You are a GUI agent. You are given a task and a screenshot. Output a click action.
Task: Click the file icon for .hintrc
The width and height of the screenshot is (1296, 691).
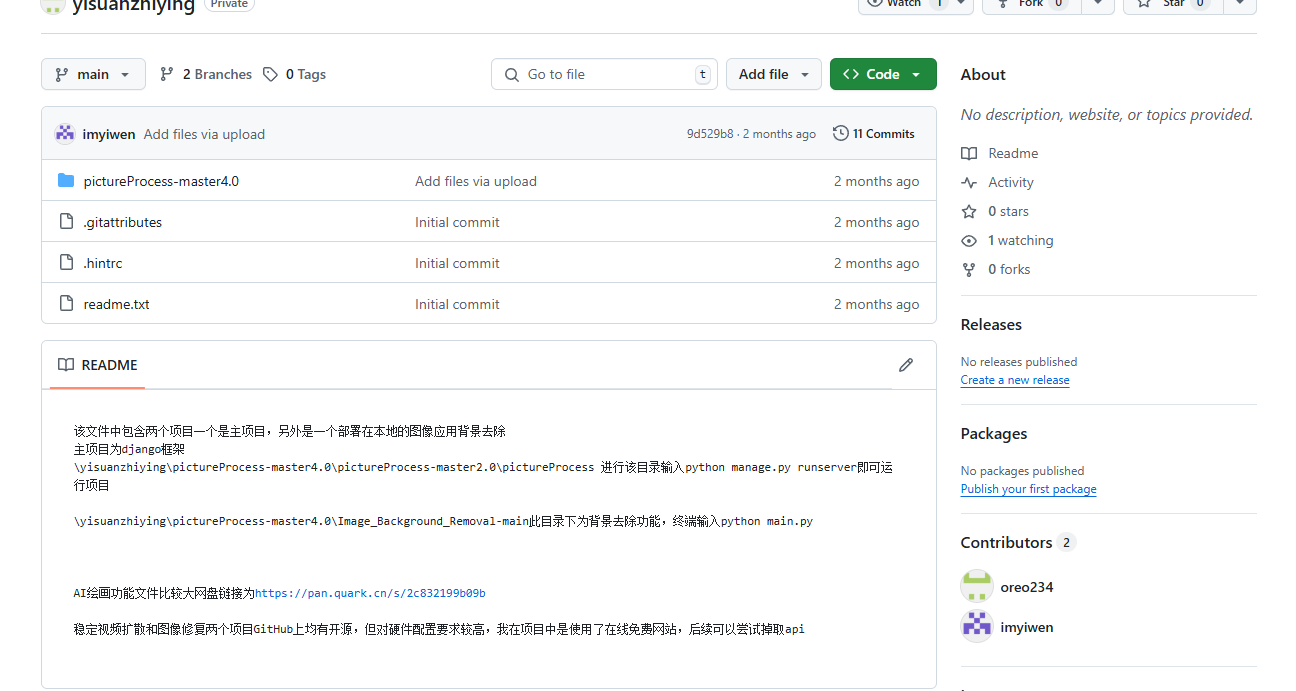point(66,263)
